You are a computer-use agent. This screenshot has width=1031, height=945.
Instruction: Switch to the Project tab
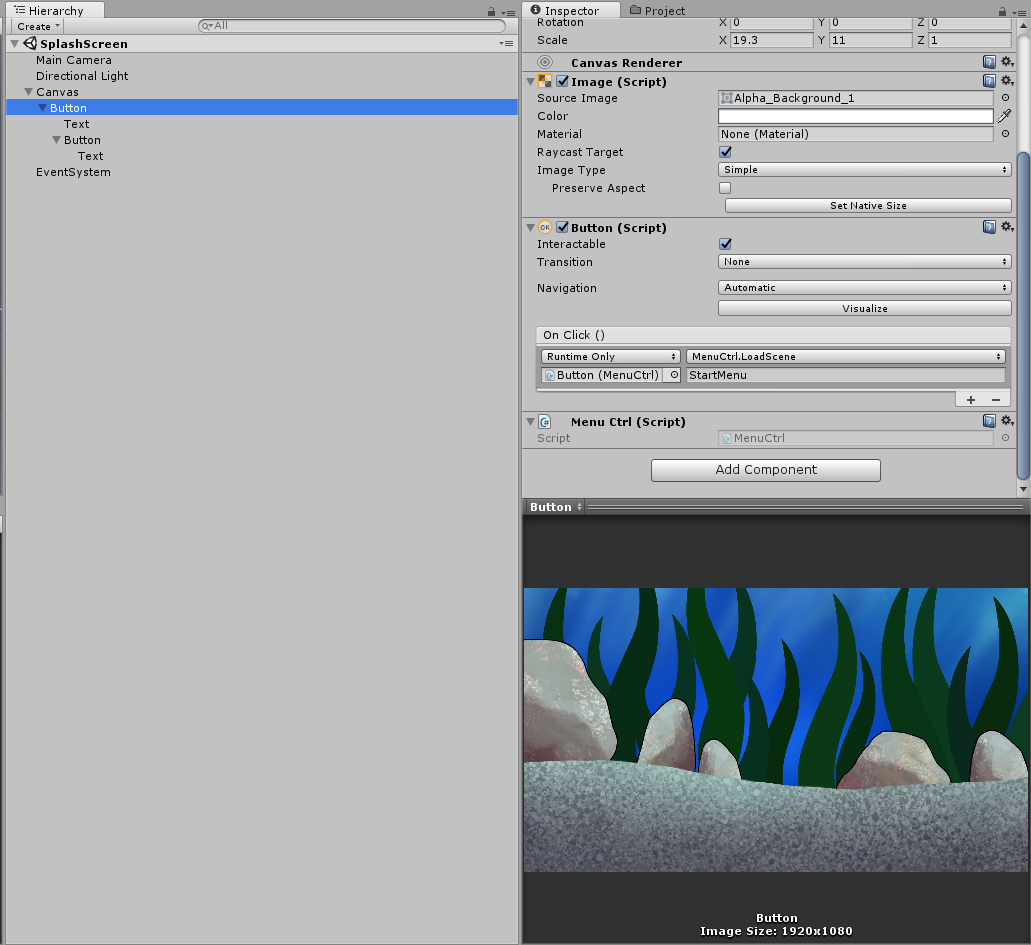657,10
